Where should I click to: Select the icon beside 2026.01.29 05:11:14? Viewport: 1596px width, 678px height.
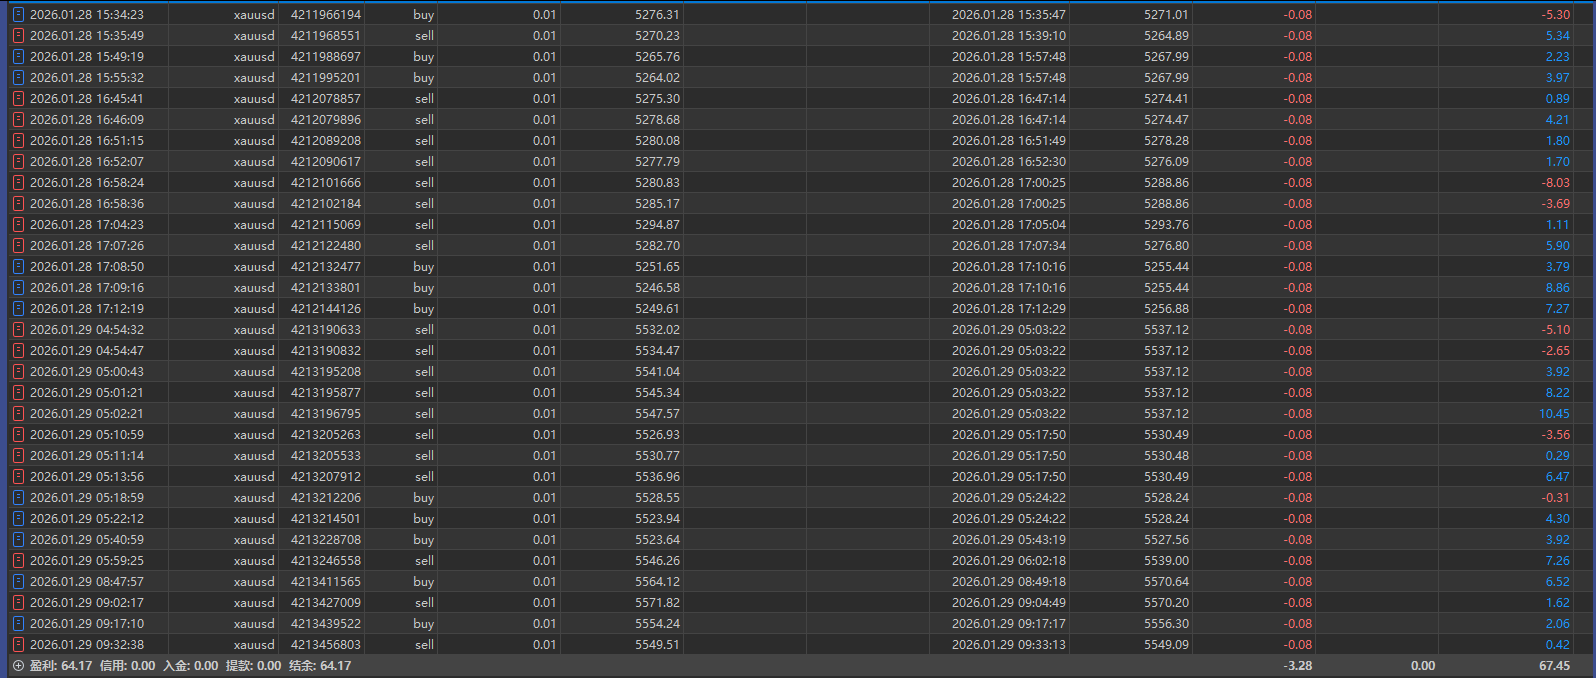[x=18, y=456]
